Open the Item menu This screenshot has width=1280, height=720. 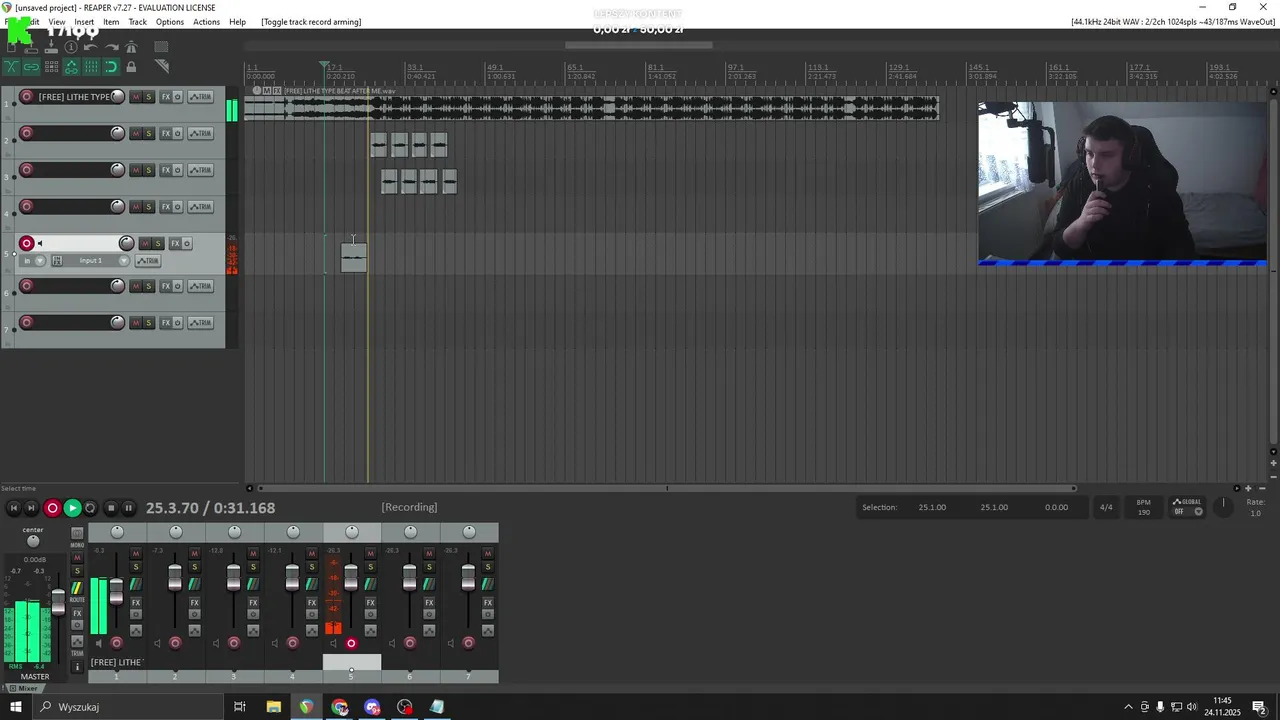(x=111, y=22)
